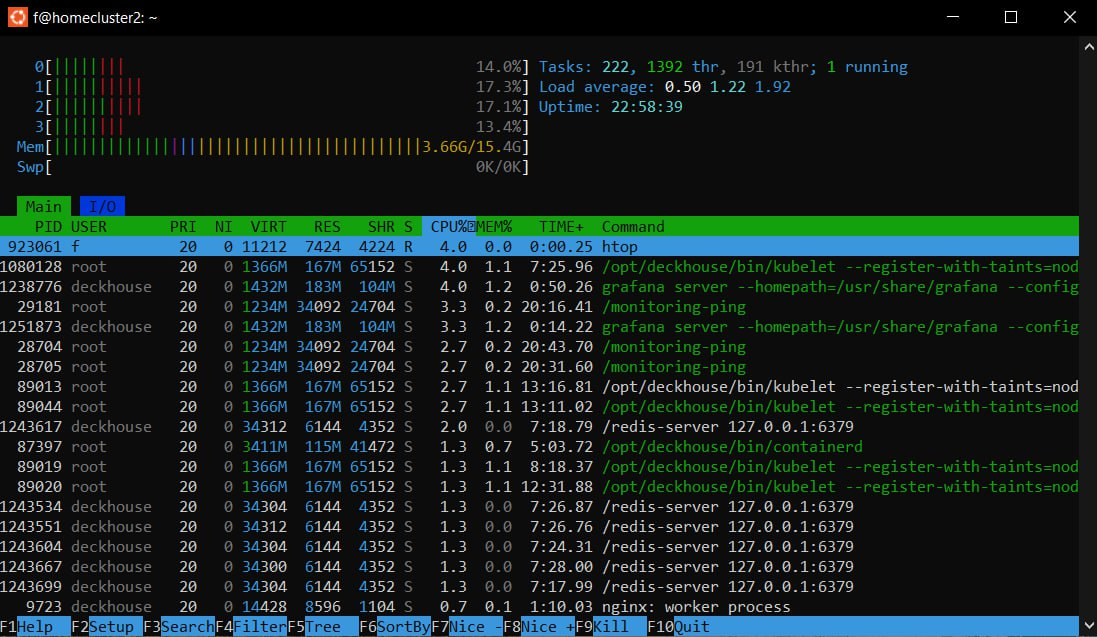
Task: Open F2 Setup menu
Action: click(x=106, y=626)
